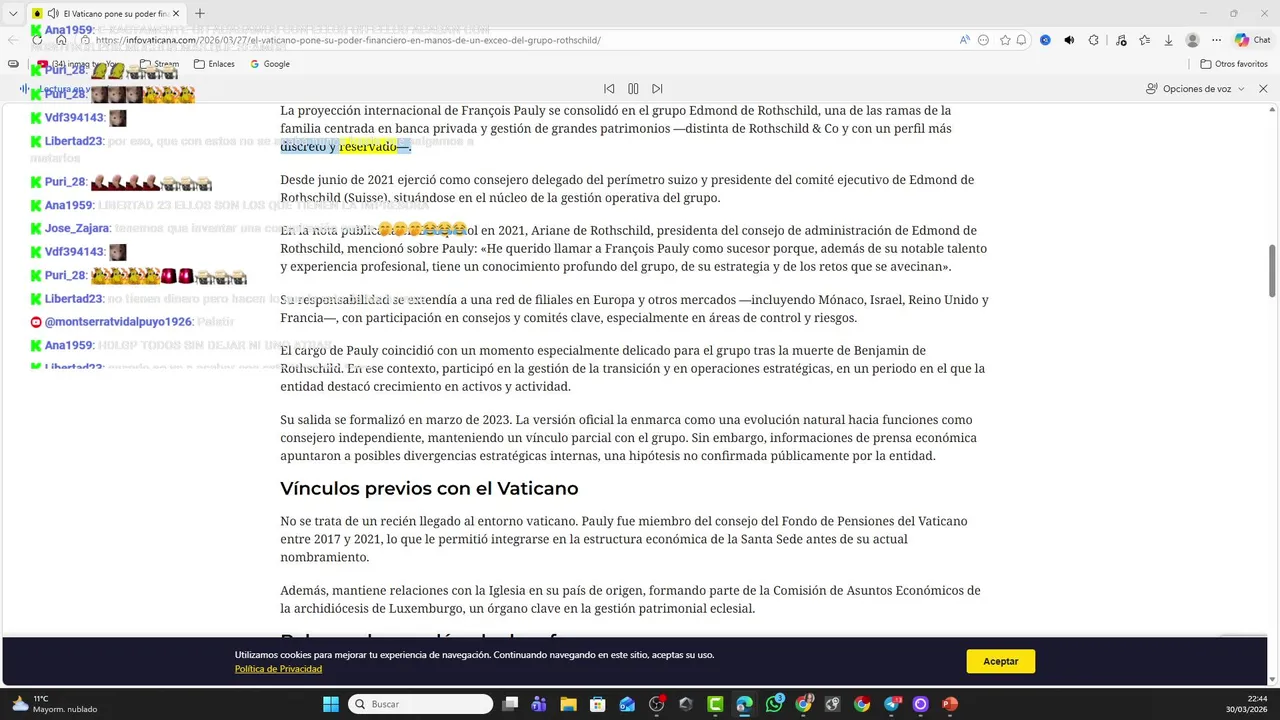Click the speaker volume extension icon

pos(1069,40)
